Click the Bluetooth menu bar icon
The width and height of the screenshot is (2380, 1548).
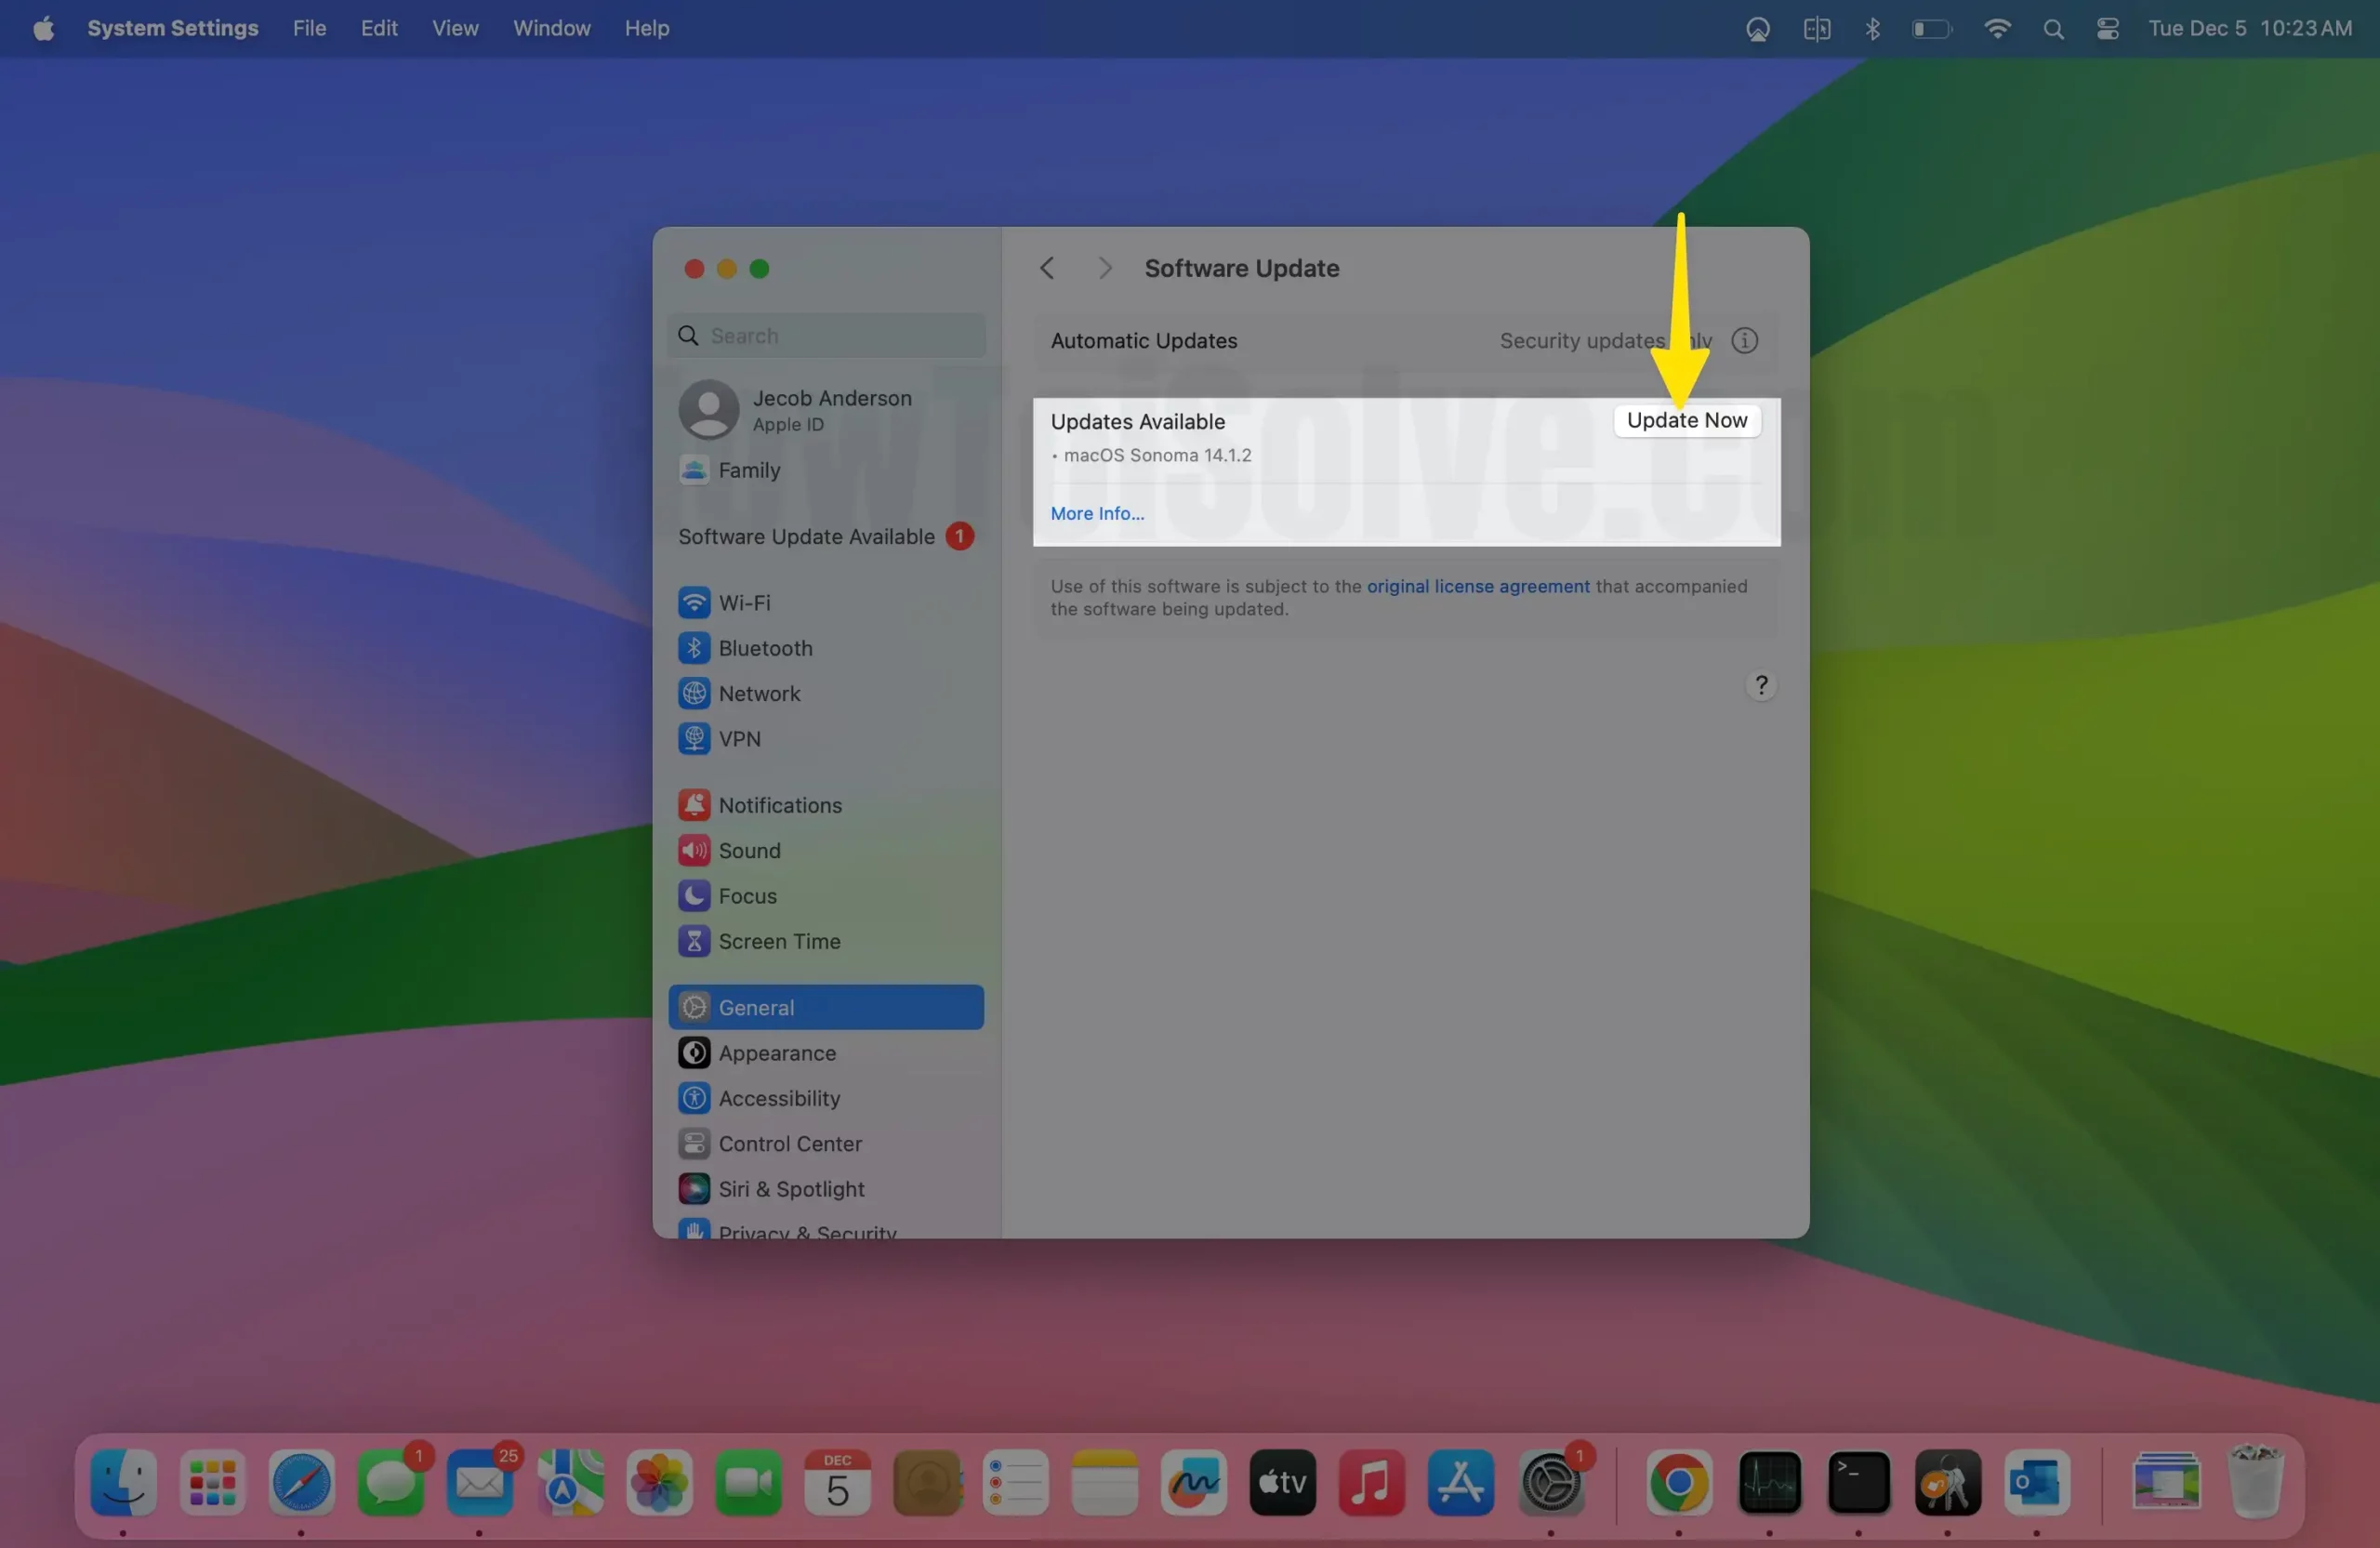(1872, 28)
